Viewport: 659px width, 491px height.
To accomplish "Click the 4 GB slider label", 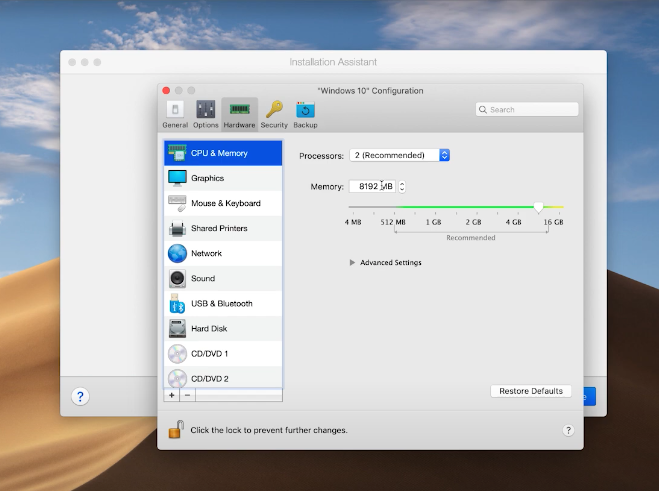I will click(513, 222).
